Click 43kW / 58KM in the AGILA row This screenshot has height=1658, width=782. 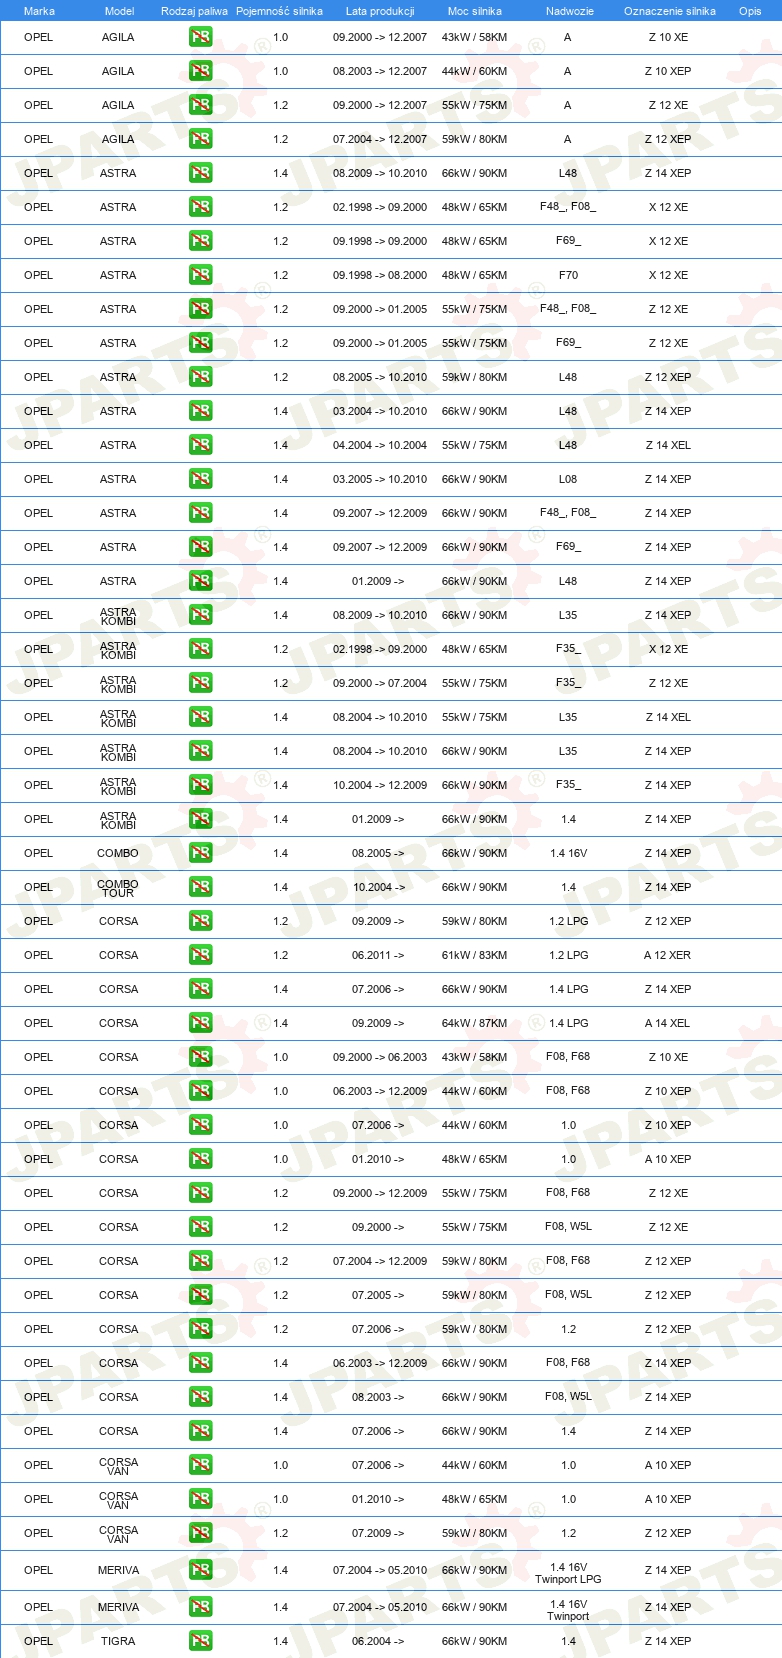tap(474, 37)
